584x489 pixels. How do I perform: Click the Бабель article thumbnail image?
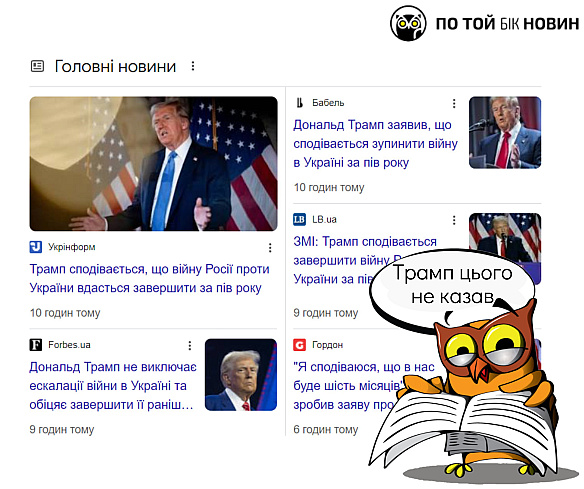[x=505, y=133]
